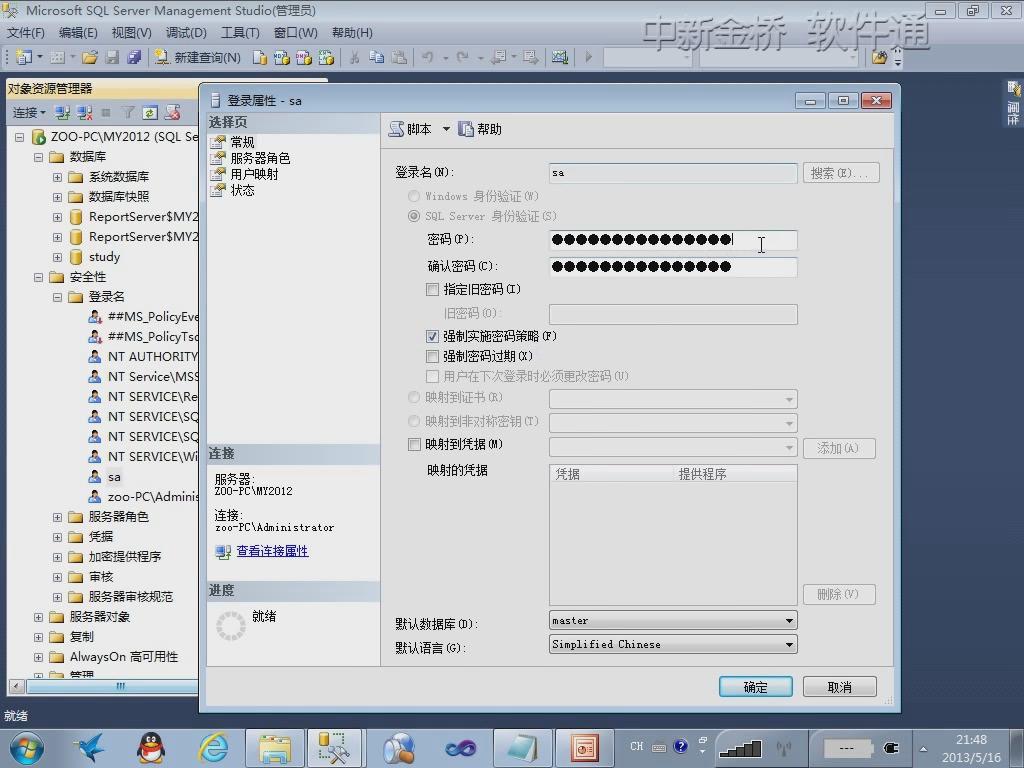Click into the 确认密码(C) field
The height and width of the screenshot is (768, 1024).
pyautogui.click(x=673, y=266)
